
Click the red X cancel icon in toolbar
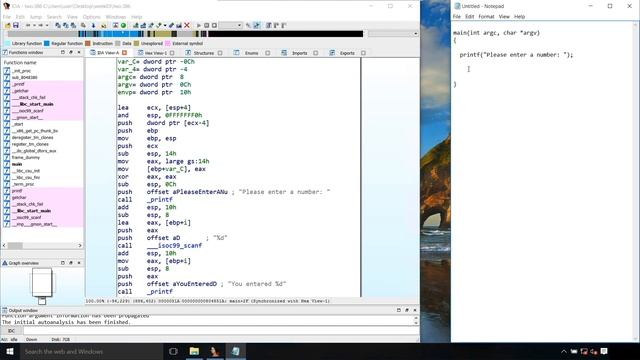pos(187,25)
